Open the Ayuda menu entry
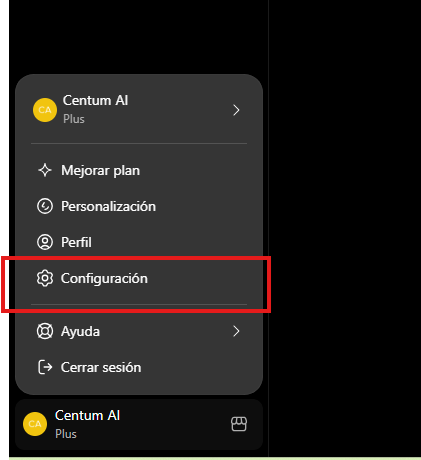Image resolution: width=421 pixels, height=460 pixels. 139,331
